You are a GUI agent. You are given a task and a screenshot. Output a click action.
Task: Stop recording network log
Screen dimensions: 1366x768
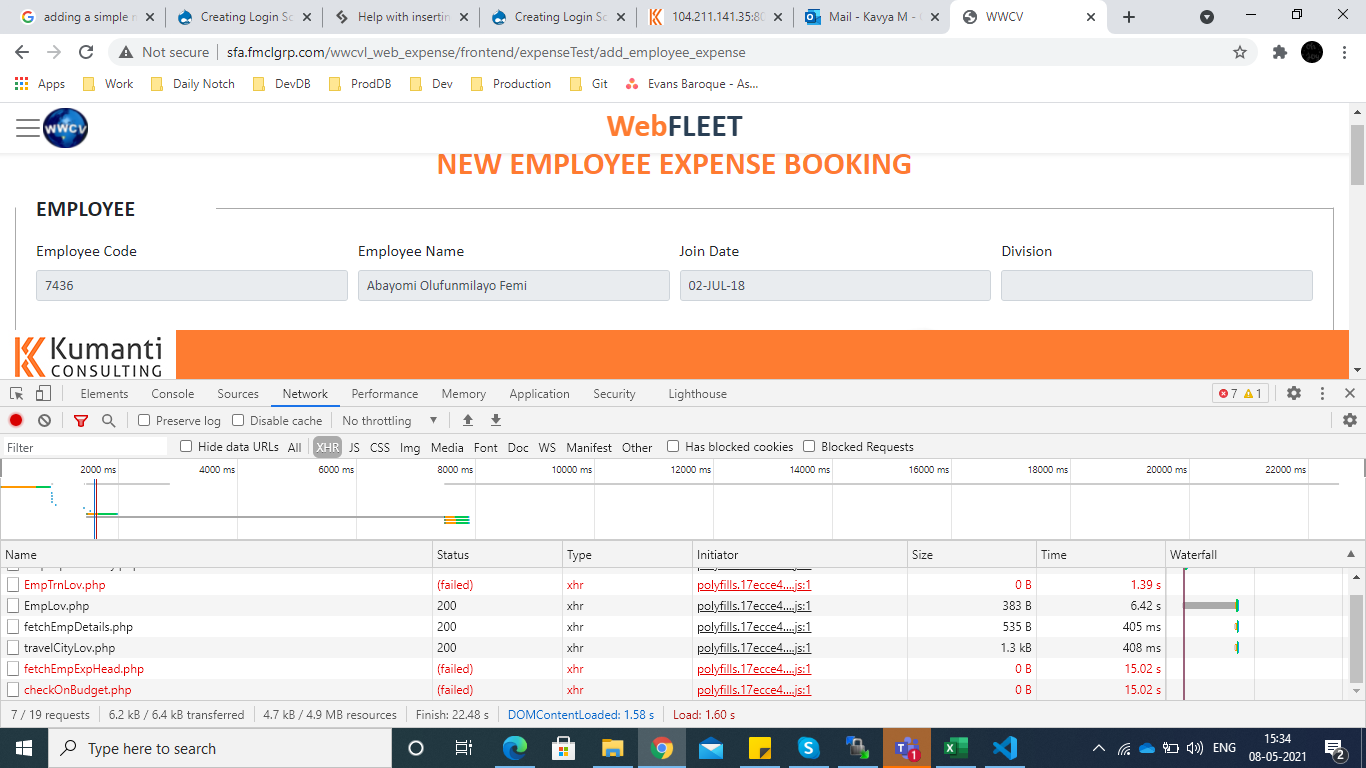(x=16, y=420)
